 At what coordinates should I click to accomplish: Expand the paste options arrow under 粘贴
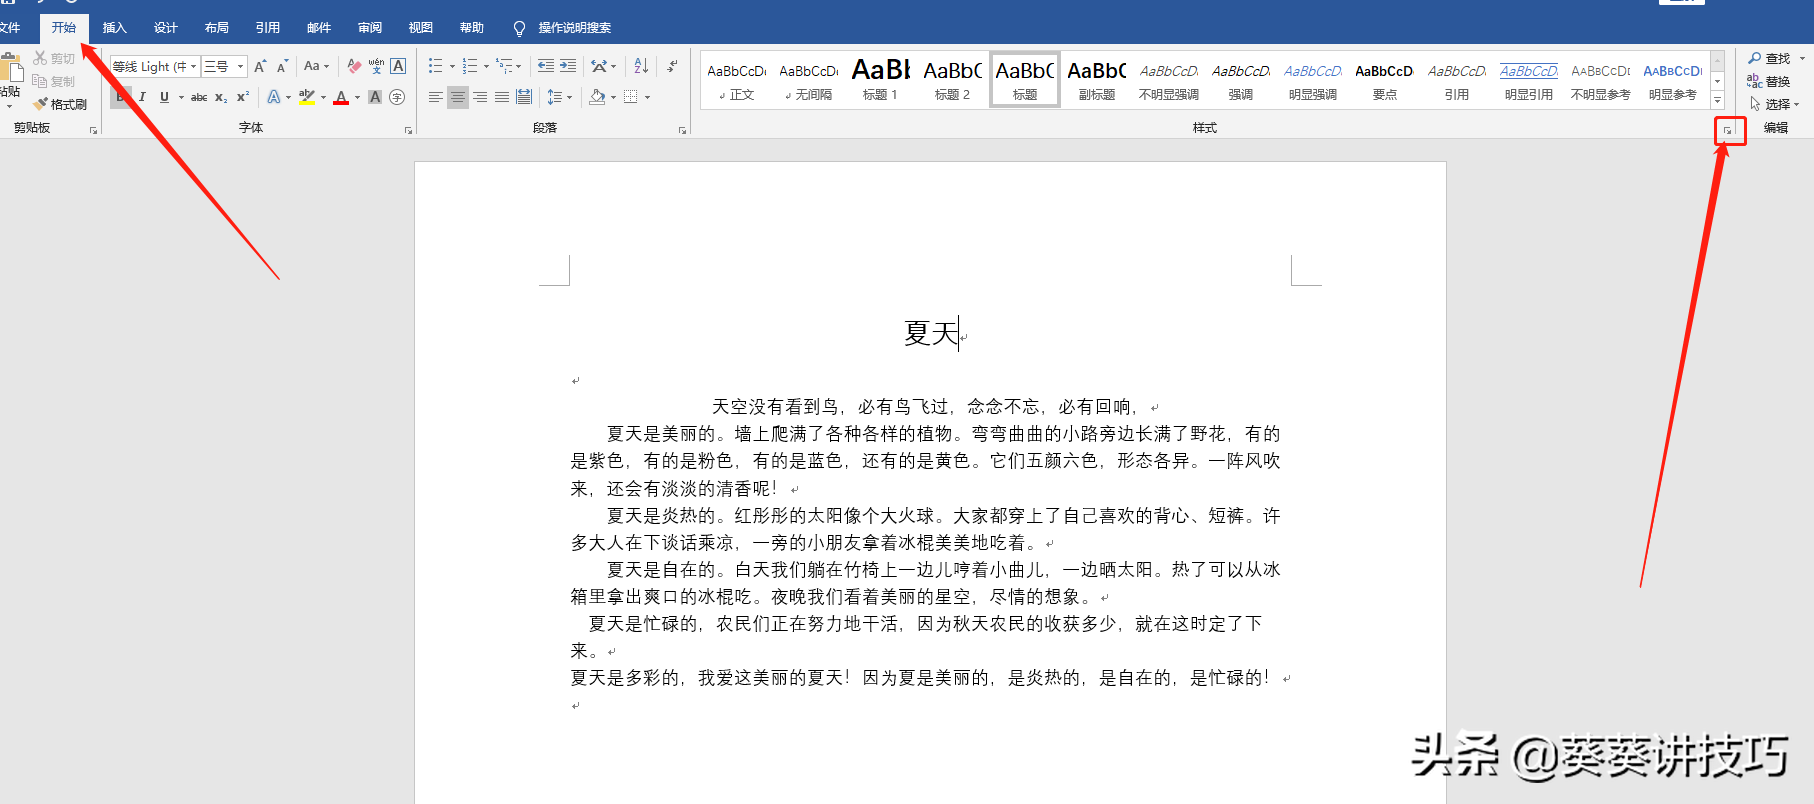(10, 105)
